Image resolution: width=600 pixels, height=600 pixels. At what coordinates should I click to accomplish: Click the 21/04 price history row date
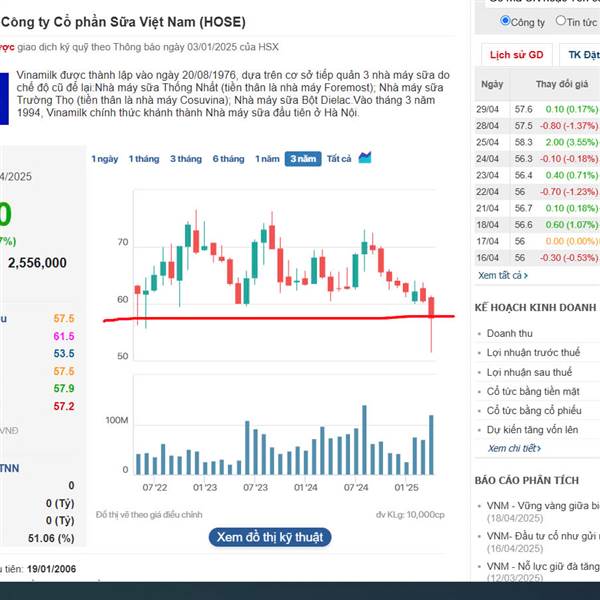pos(488,208)
